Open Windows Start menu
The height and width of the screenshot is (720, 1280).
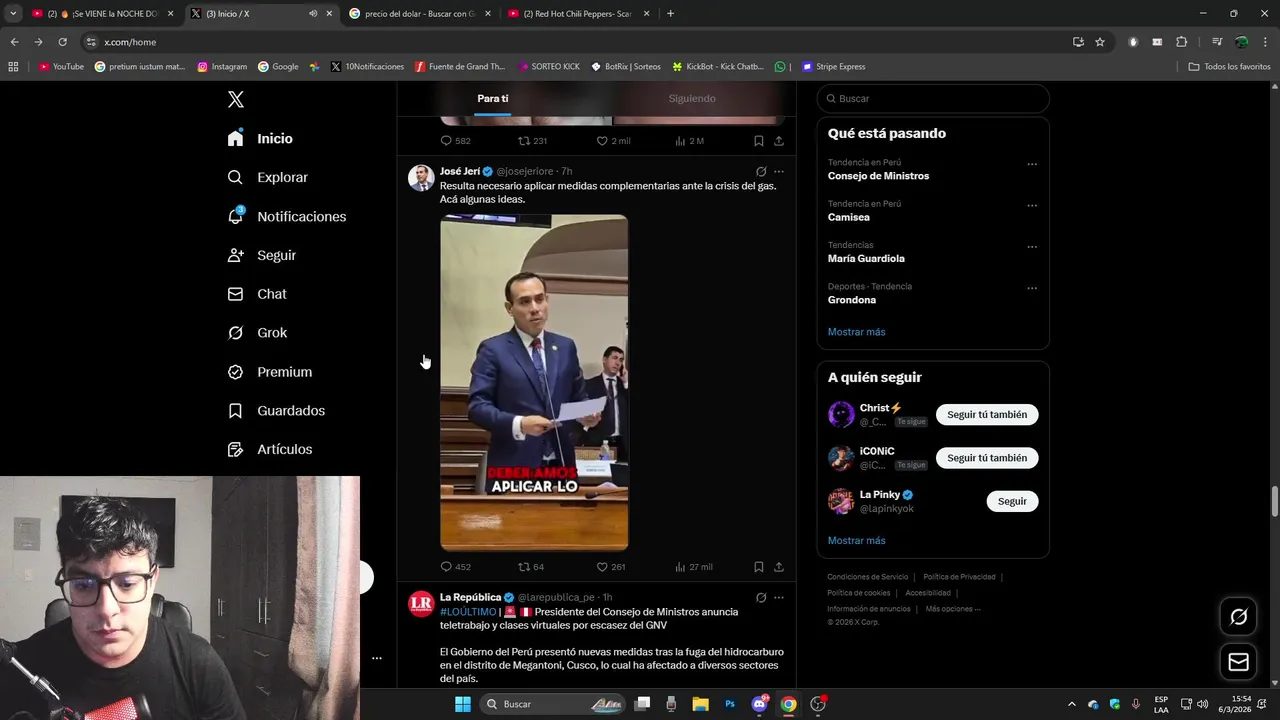[x=463, y=704]
